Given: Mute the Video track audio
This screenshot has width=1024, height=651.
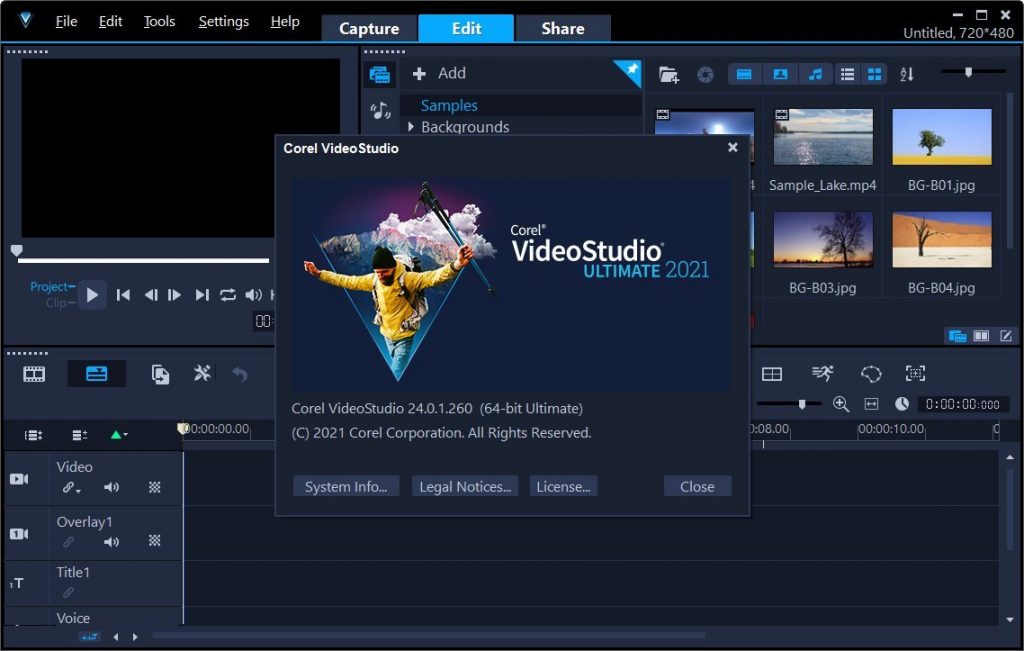Looking at the screenshot, I should point(111,487).
